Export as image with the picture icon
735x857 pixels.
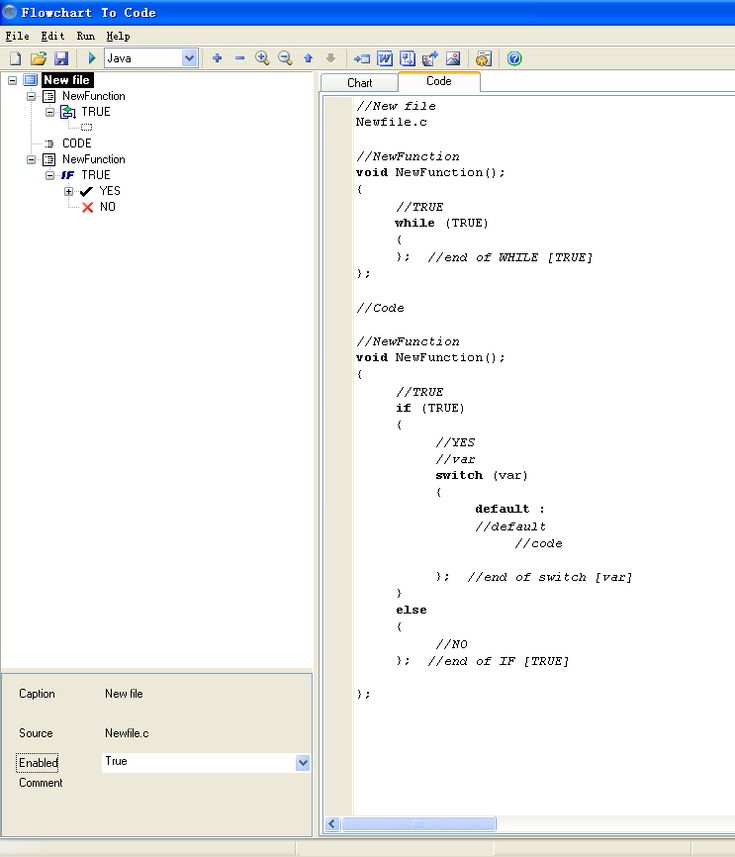tap(453, 58)
